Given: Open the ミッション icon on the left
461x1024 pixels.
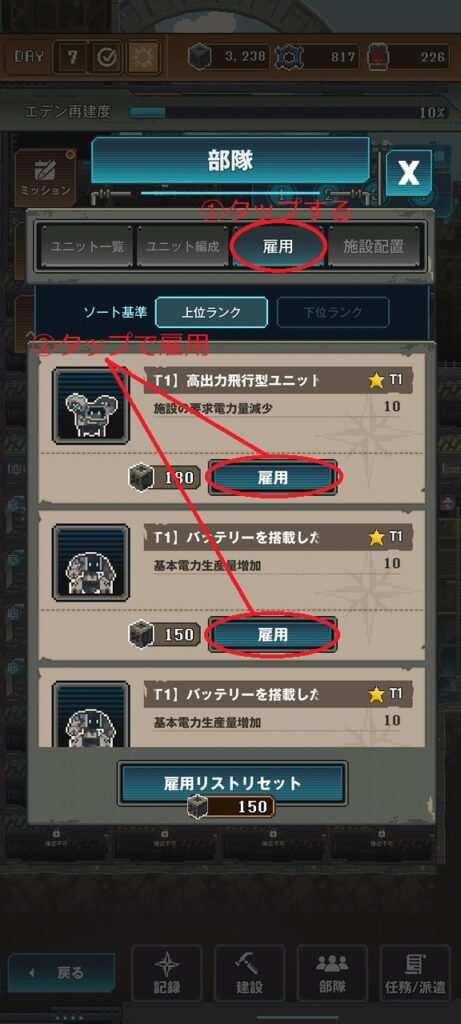Looking at the screenshot, I should tap(45, 176).
